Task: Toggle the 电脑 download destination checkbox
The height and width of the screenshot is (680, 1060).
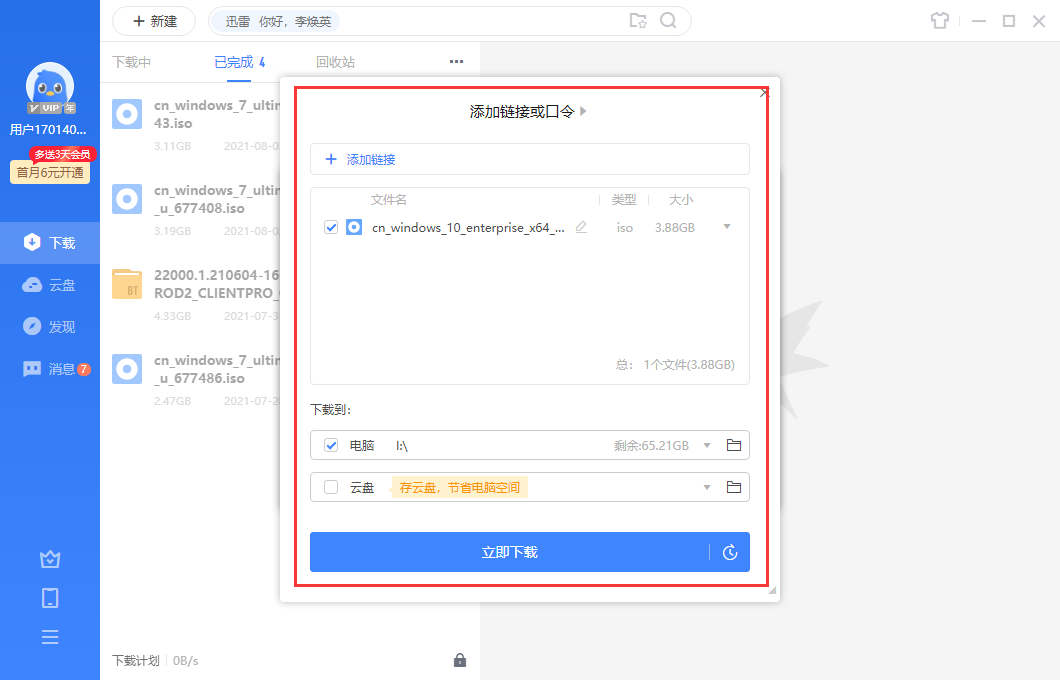Action: tap(331, 445)
